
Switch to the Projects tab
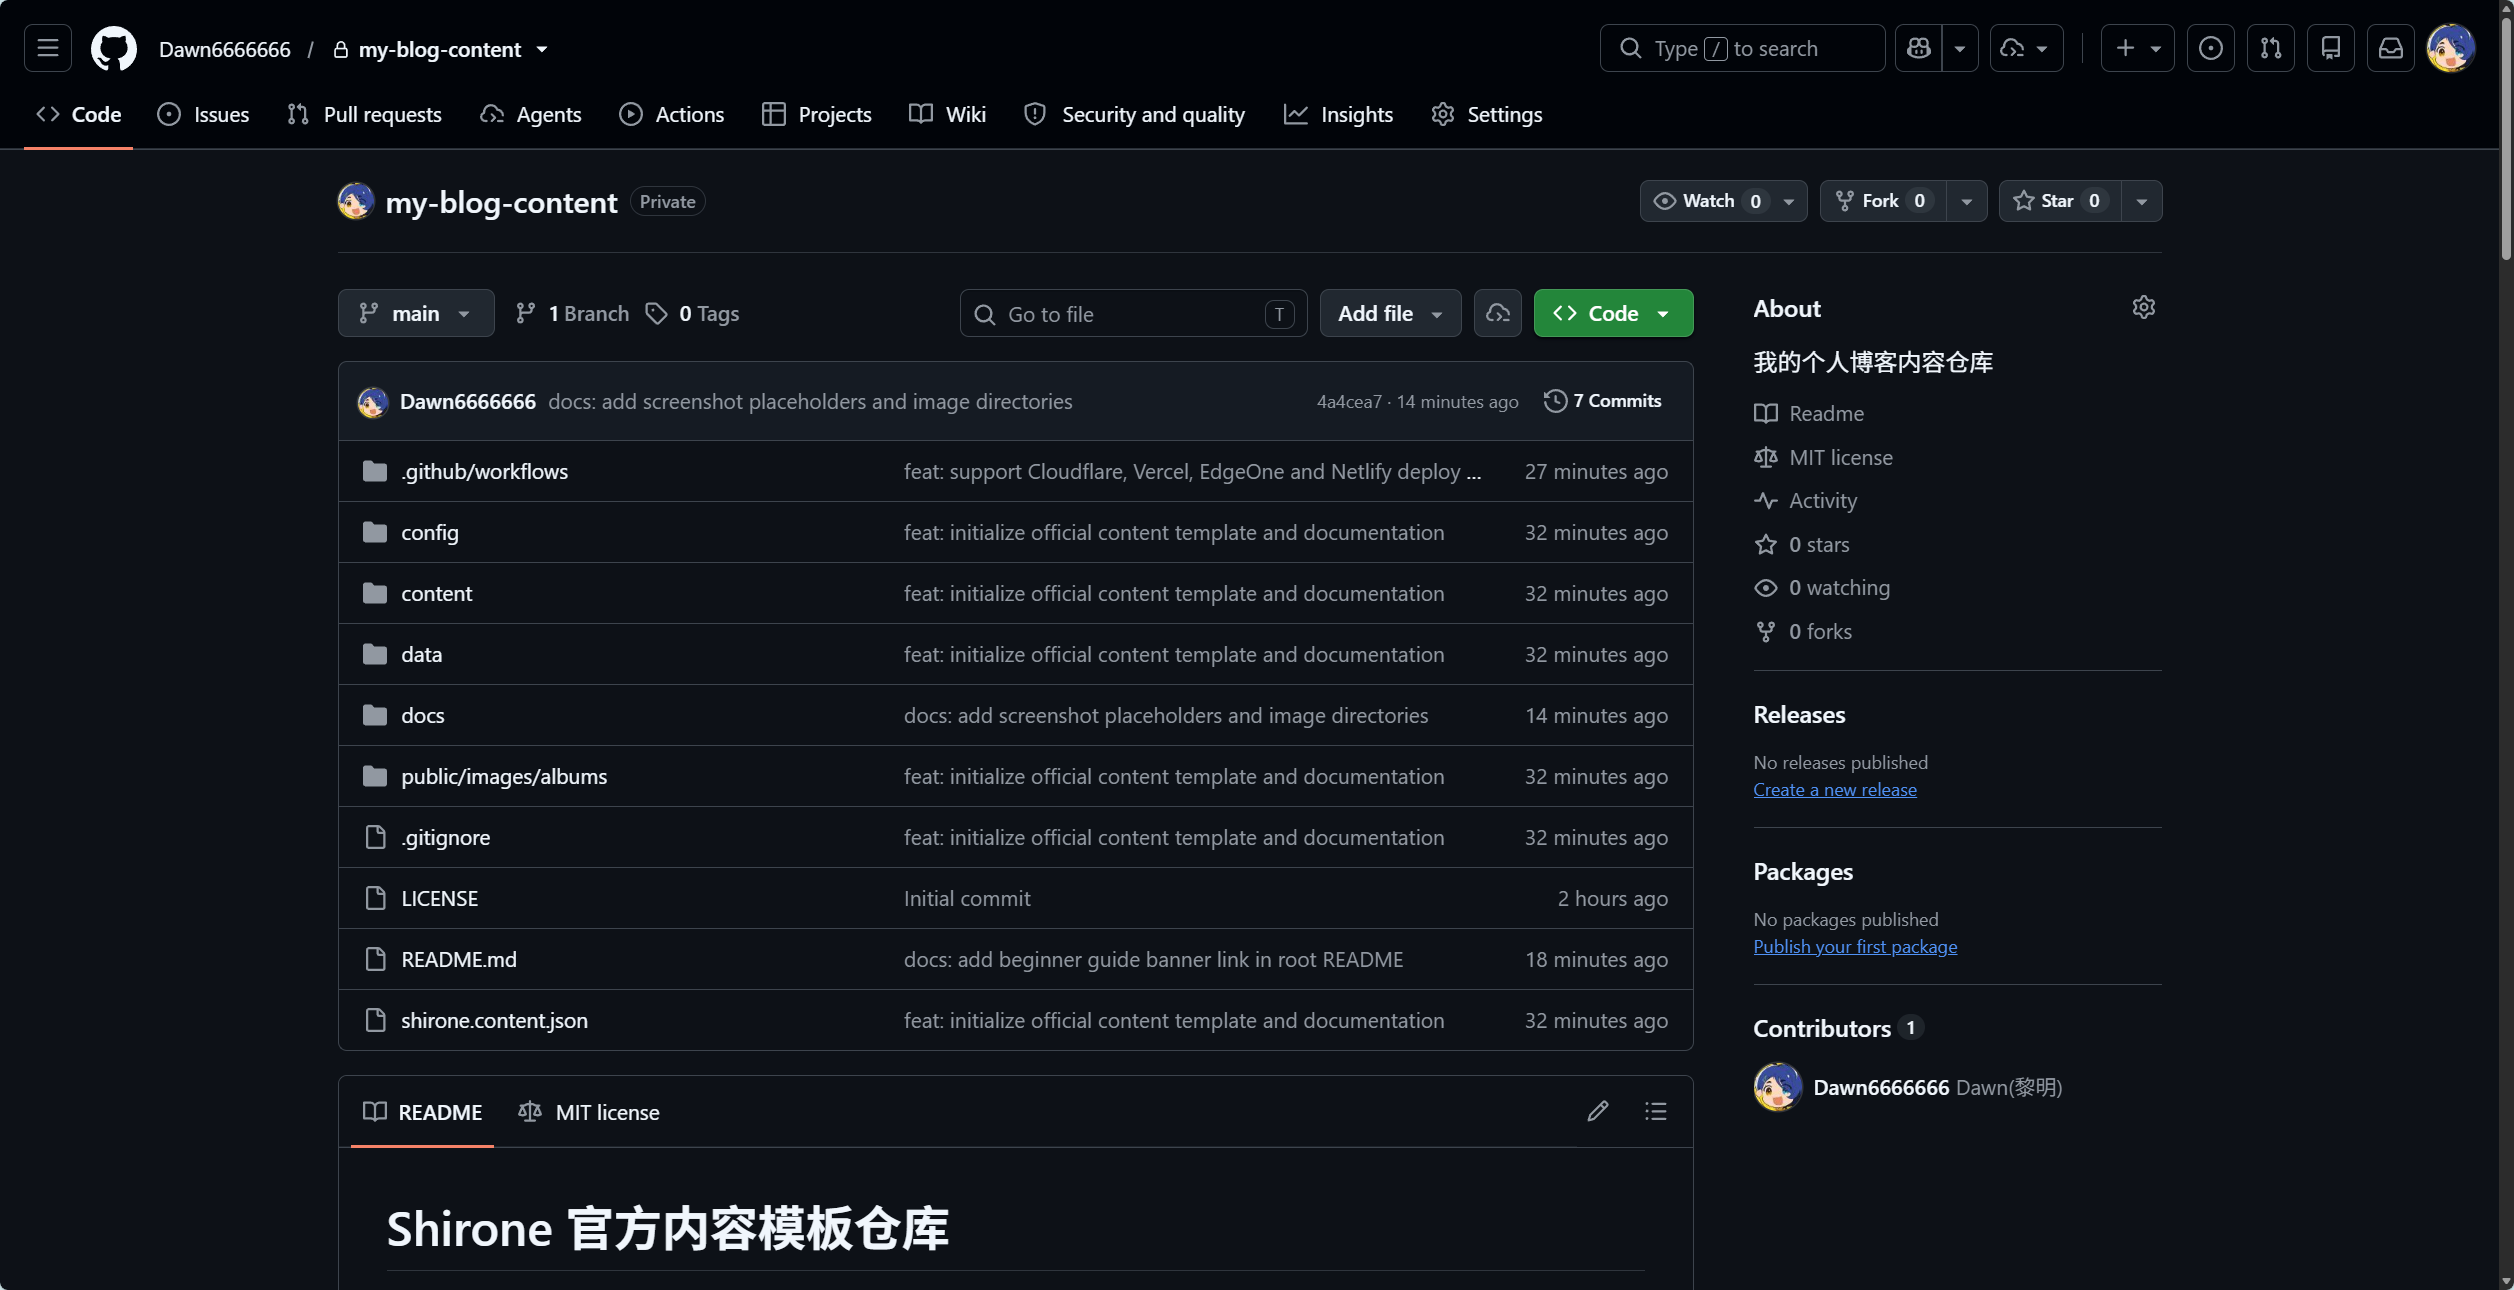point(816,114)
